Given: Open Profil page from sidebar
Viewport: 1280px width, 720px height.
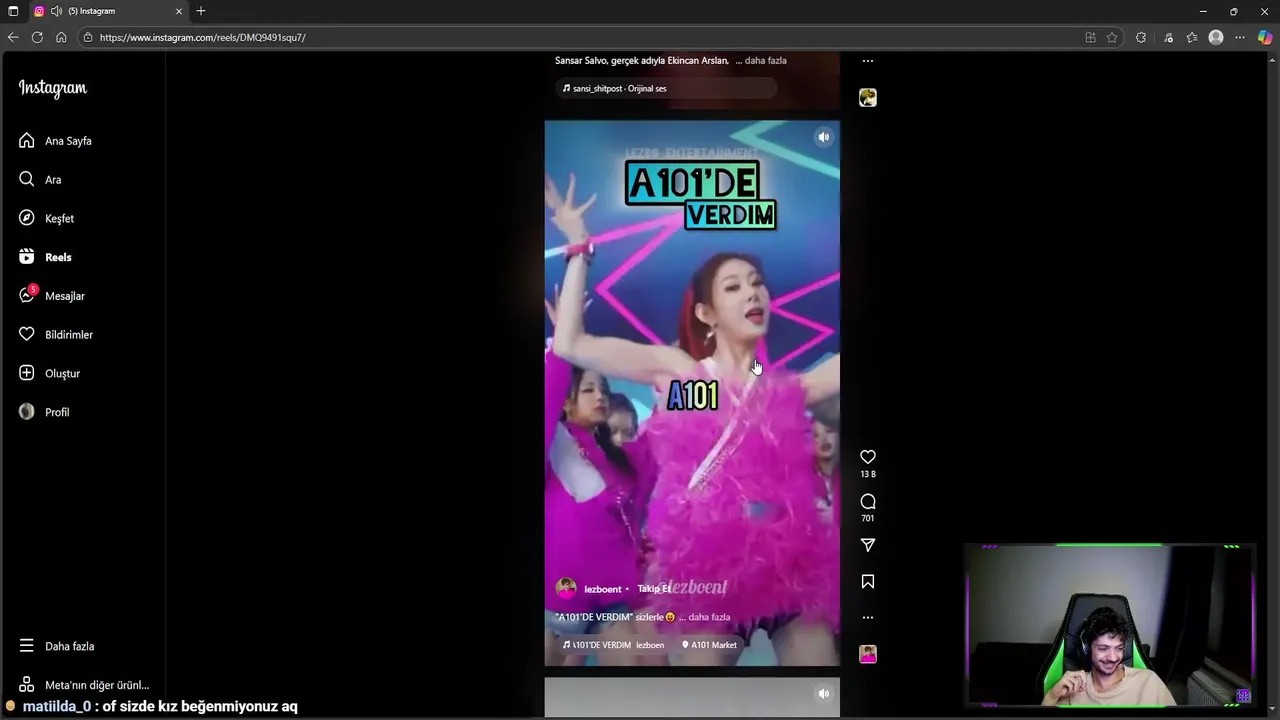Looking at the screenshot, I should point(44,412).
